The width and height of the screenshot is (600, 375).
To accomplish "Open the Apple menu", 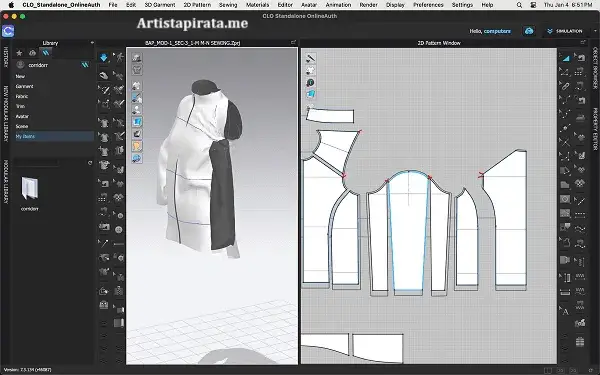I will (11, 5).
